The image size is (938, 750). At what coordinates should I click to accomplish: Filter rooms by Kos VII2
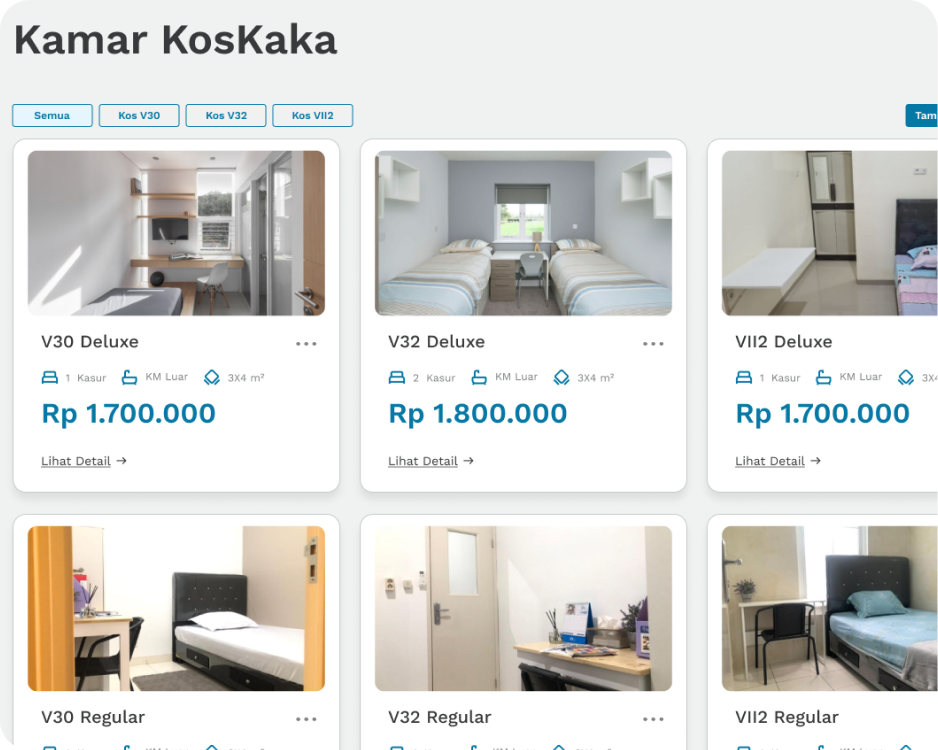(313, 115)
